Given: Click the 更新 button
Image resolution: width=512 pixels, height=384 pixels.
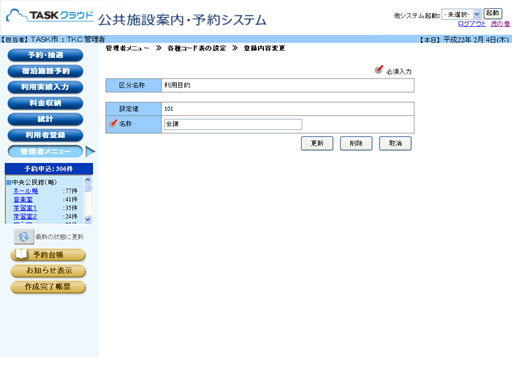Looking at the screenshot, I should pos(317,143).
